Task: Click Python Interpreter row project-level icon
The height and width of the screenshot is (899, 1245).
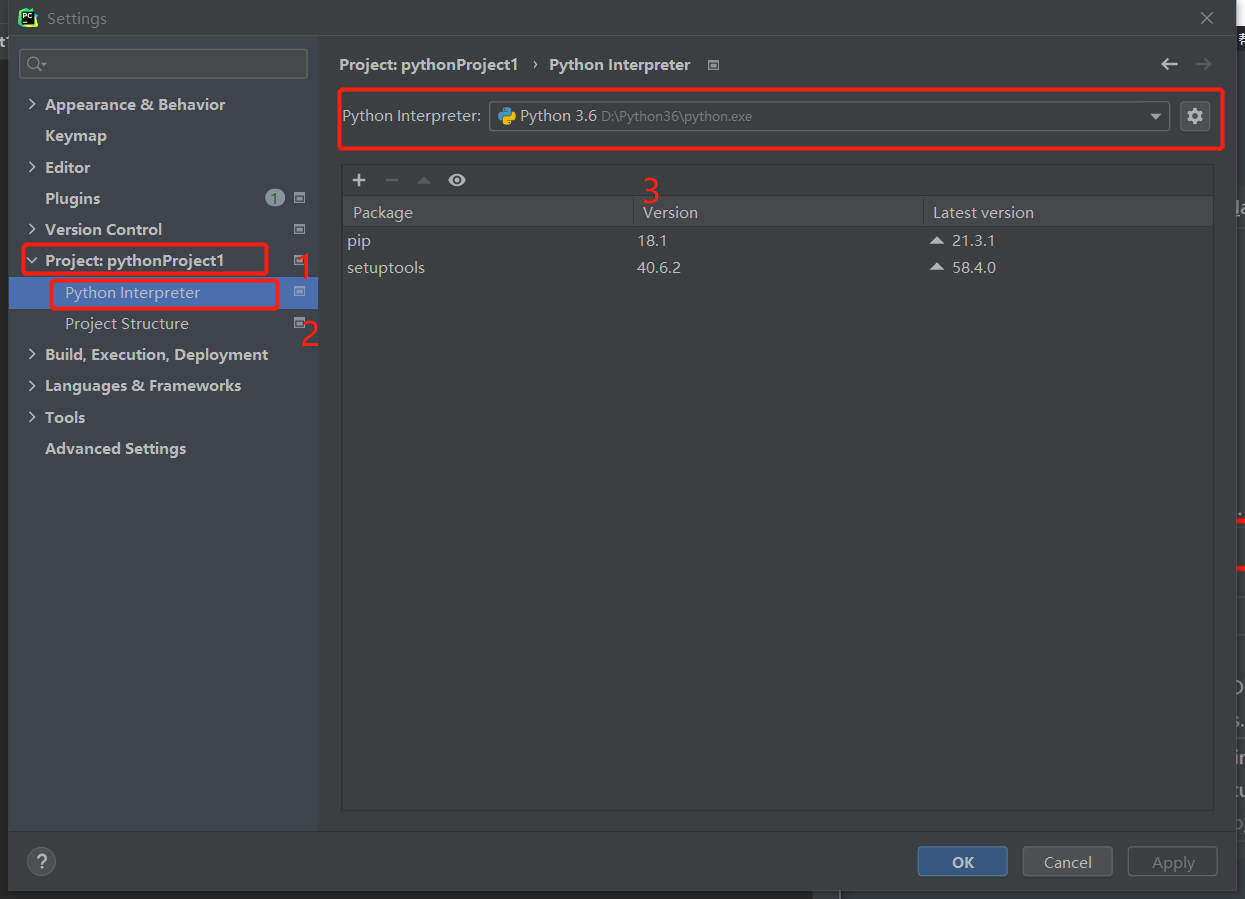Action: tap(299, 292)
